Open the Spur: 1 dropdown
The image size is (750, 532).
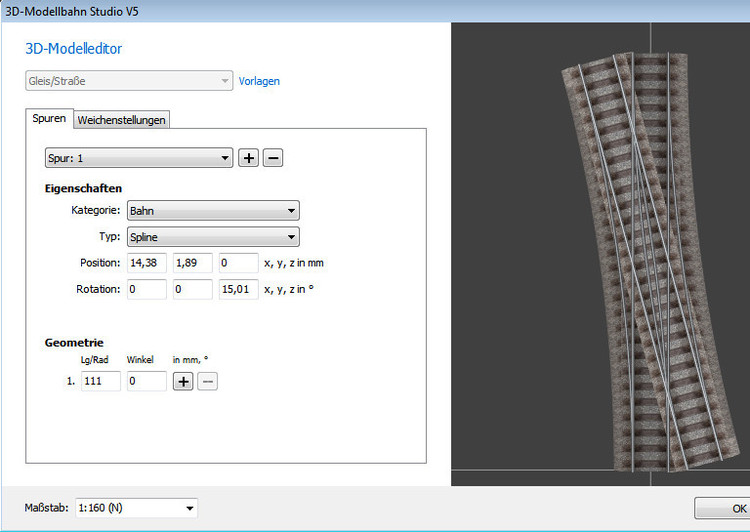pos(138,158)
